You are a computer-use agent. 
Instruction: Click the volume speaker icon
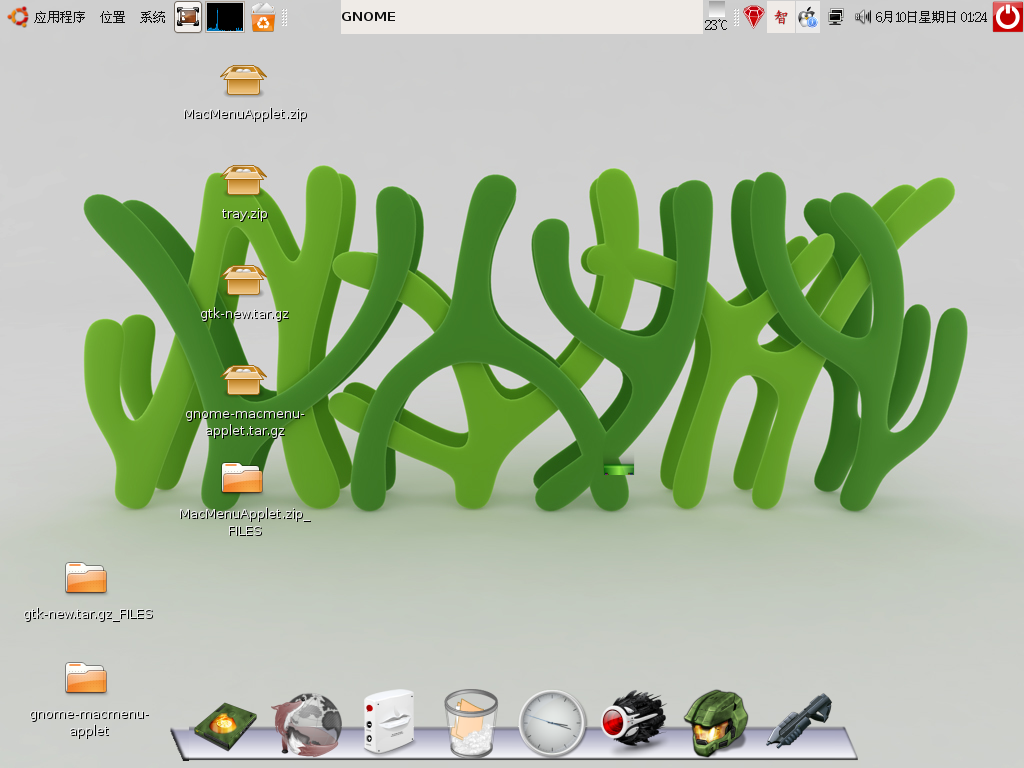coord(863,17)
